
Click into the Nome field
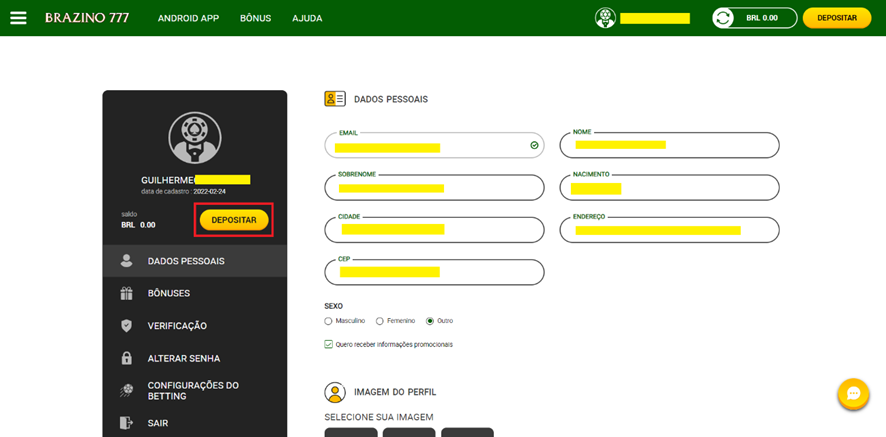point(670,145)
